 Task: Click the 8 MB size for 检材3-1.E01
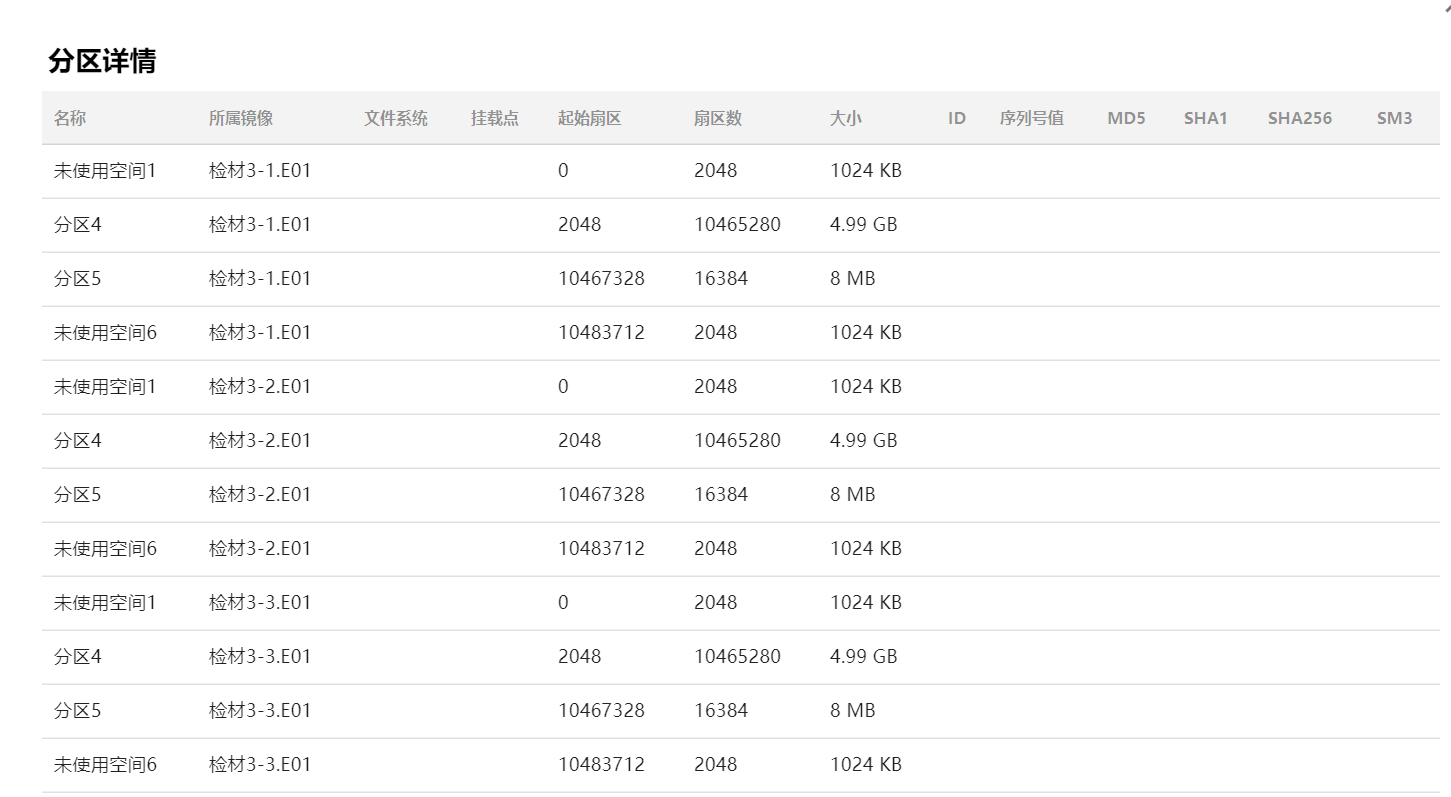coord(853,279)
